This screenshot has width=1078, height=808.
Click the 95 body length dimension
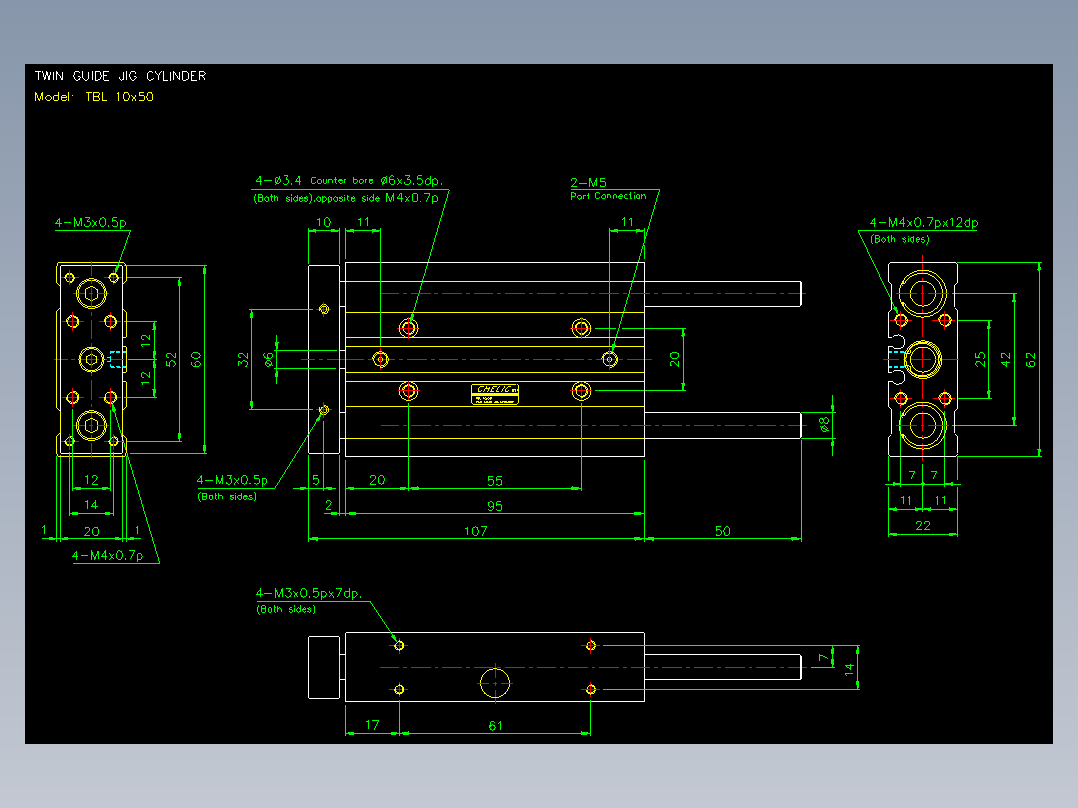(495, 506)
